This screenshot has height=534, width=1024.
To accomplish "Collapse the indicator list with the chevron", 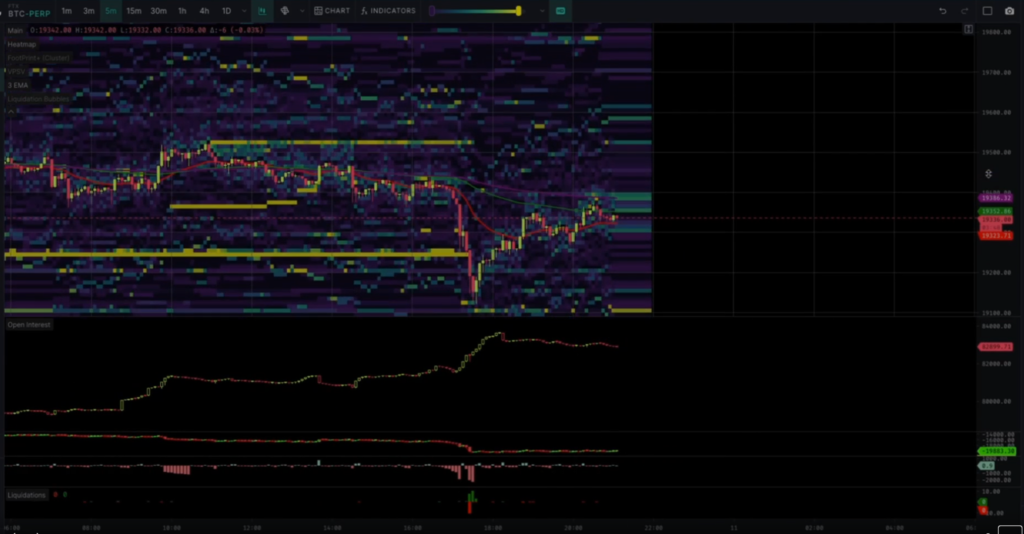I will click(x=11, y=112).
